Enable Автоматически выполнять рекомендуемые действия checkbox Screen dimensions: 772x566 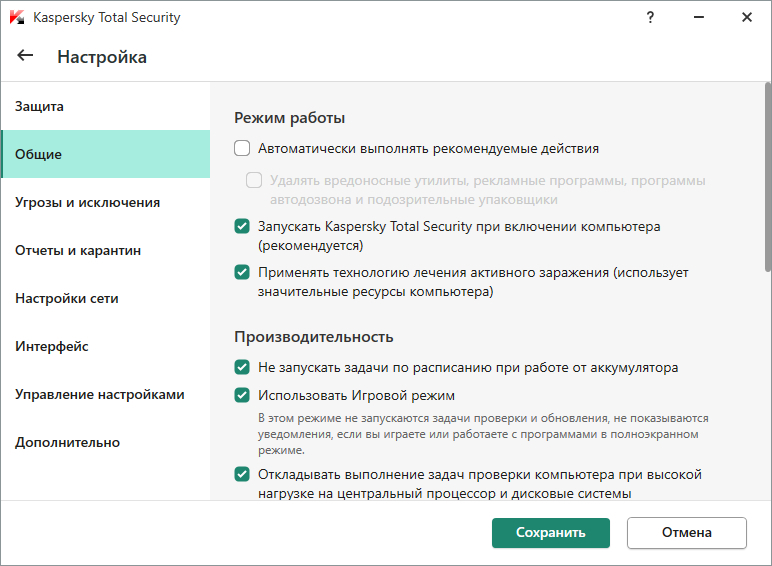pyautogui.click(x=242, y=149)
